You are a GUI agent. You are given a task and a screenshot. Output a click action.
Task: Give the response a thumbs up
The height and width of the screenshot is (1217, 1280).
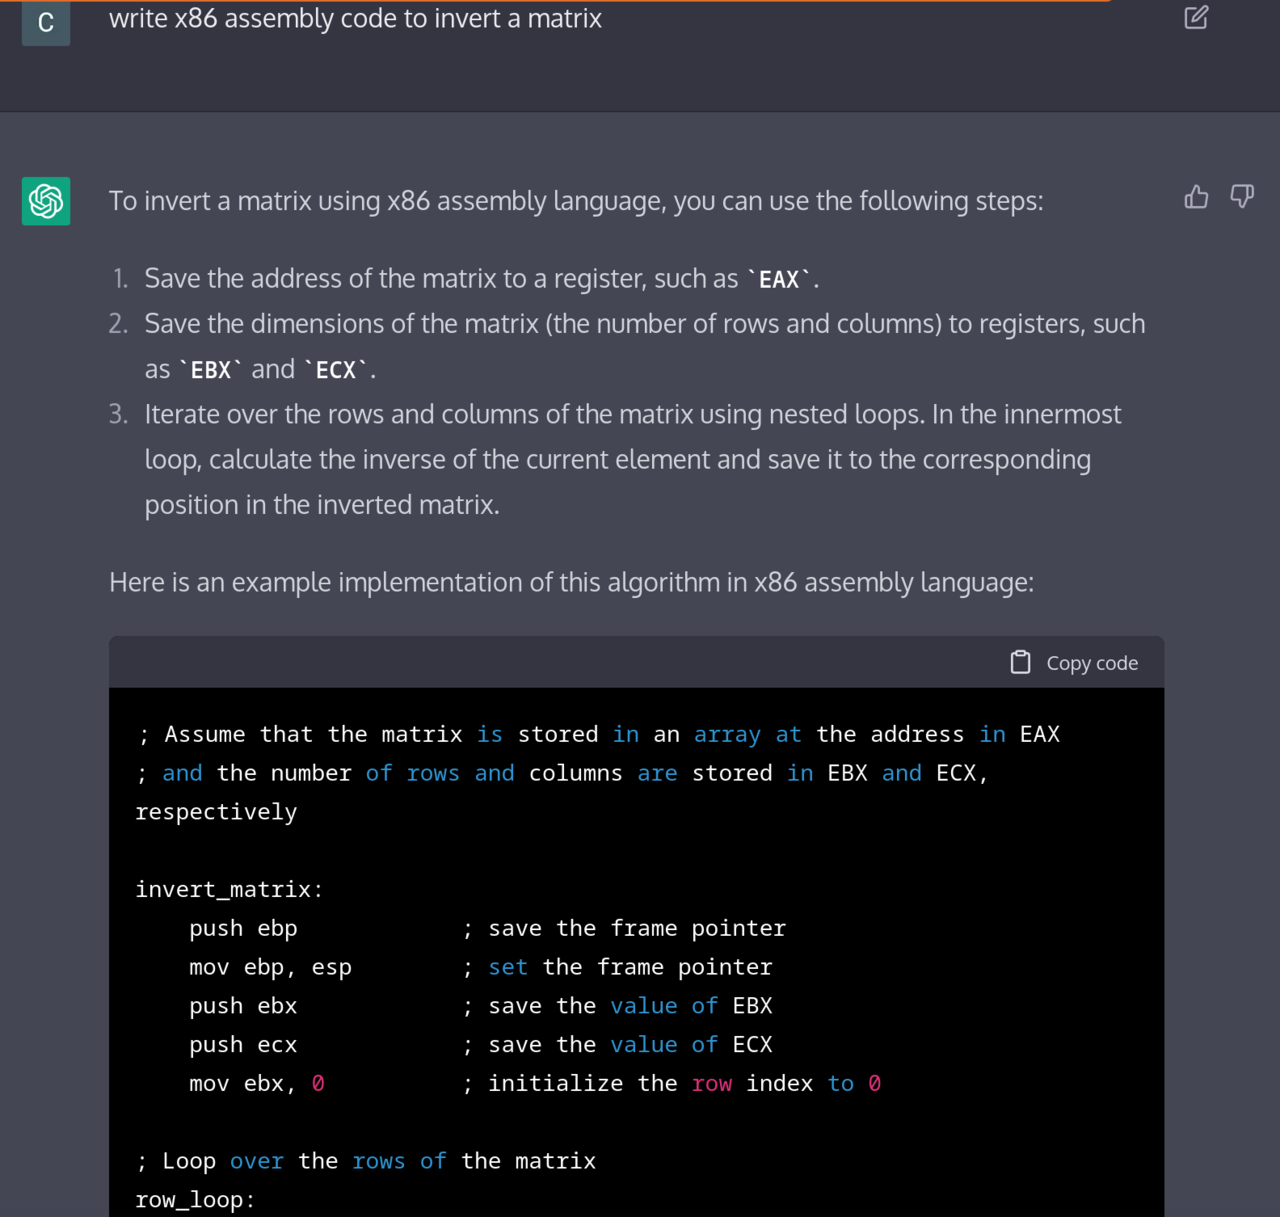[1196, 196]
